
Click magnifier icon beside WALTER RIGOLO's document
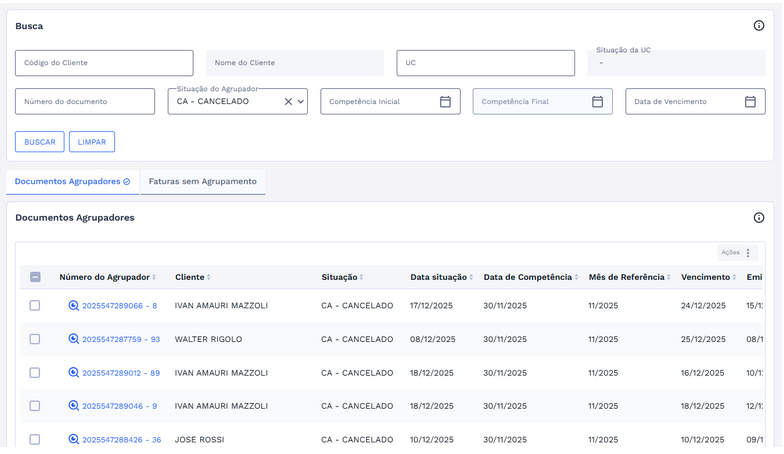[73, 340]
